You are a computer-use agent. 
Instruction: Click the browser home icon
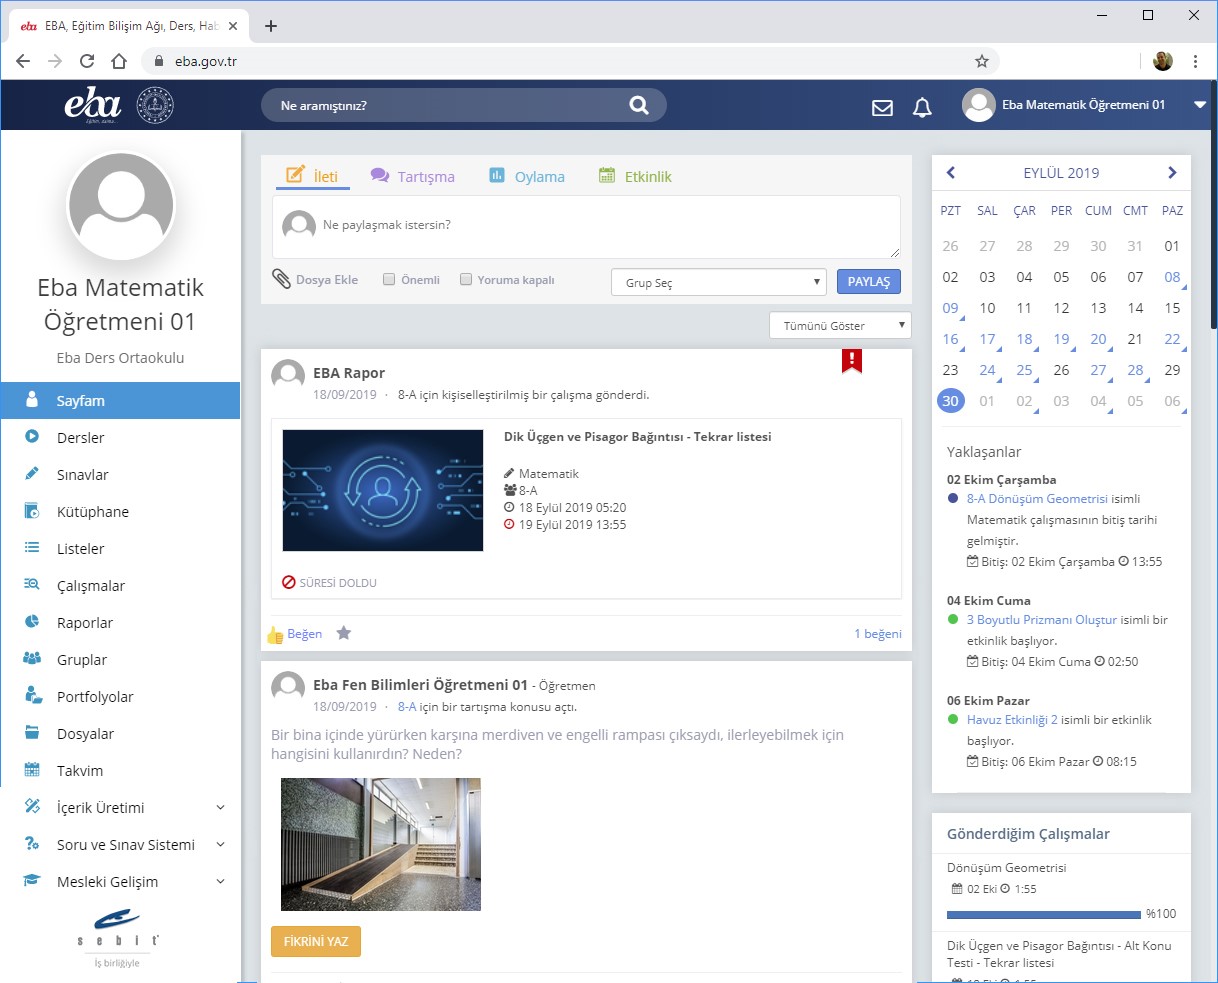point(119,61)
